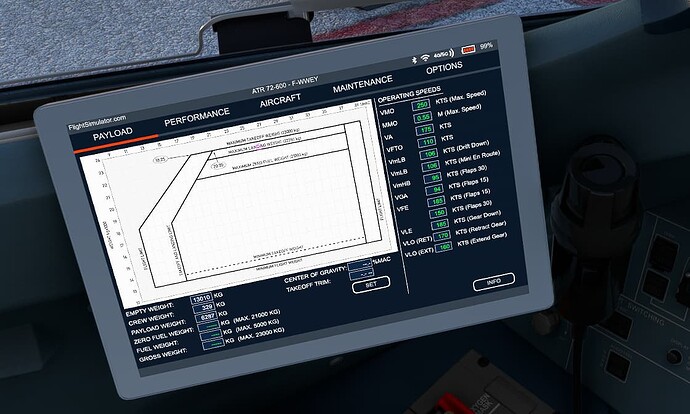Click the TAKEOFF TRIM label

(309, 286)
